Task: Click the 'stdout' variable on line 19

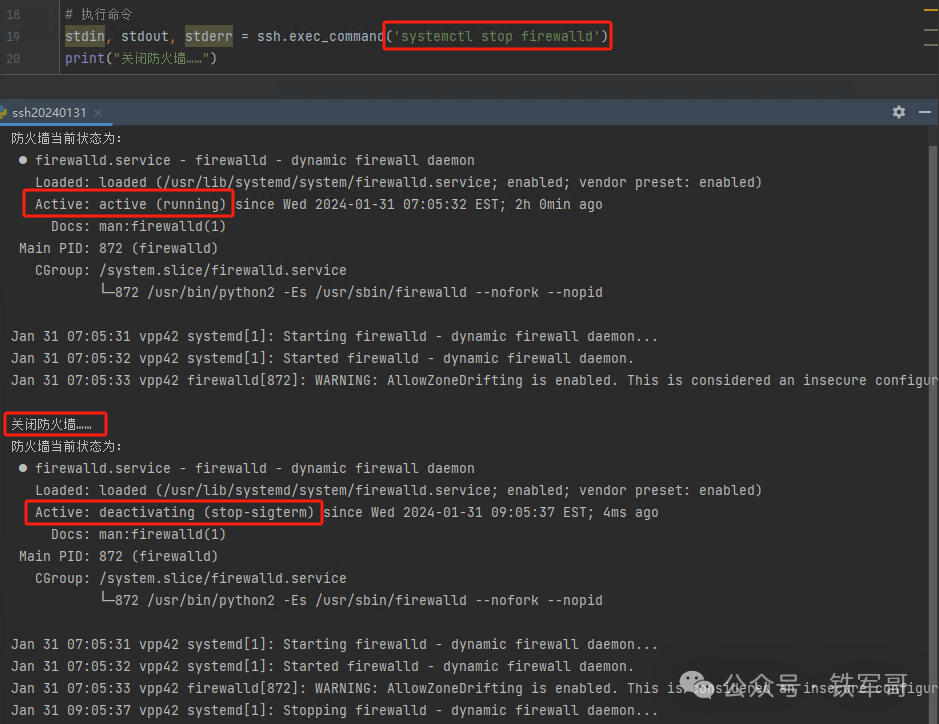Action: coord(145,37)
